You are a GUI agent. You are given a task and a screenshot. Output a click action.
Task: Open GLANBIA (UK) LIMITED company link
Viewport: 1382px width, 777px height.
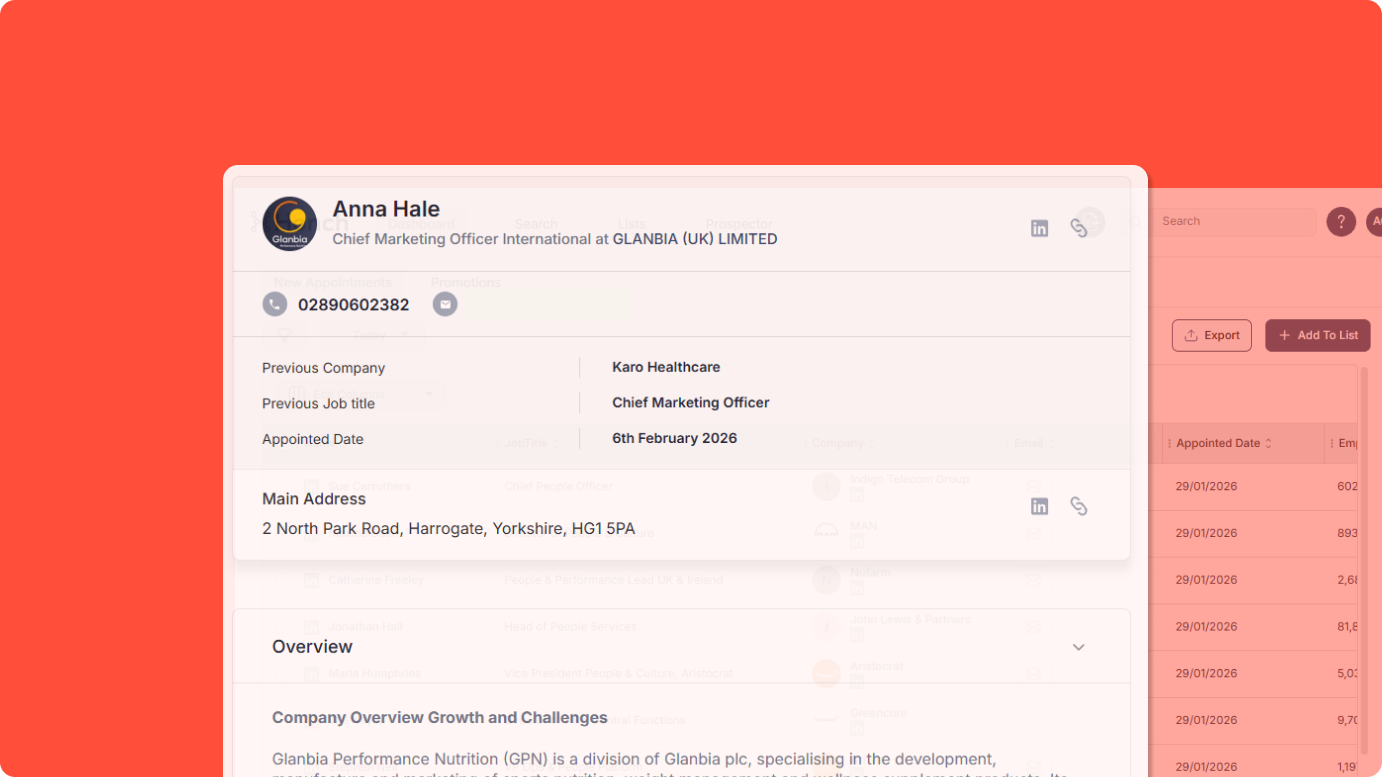click(695, 239)
